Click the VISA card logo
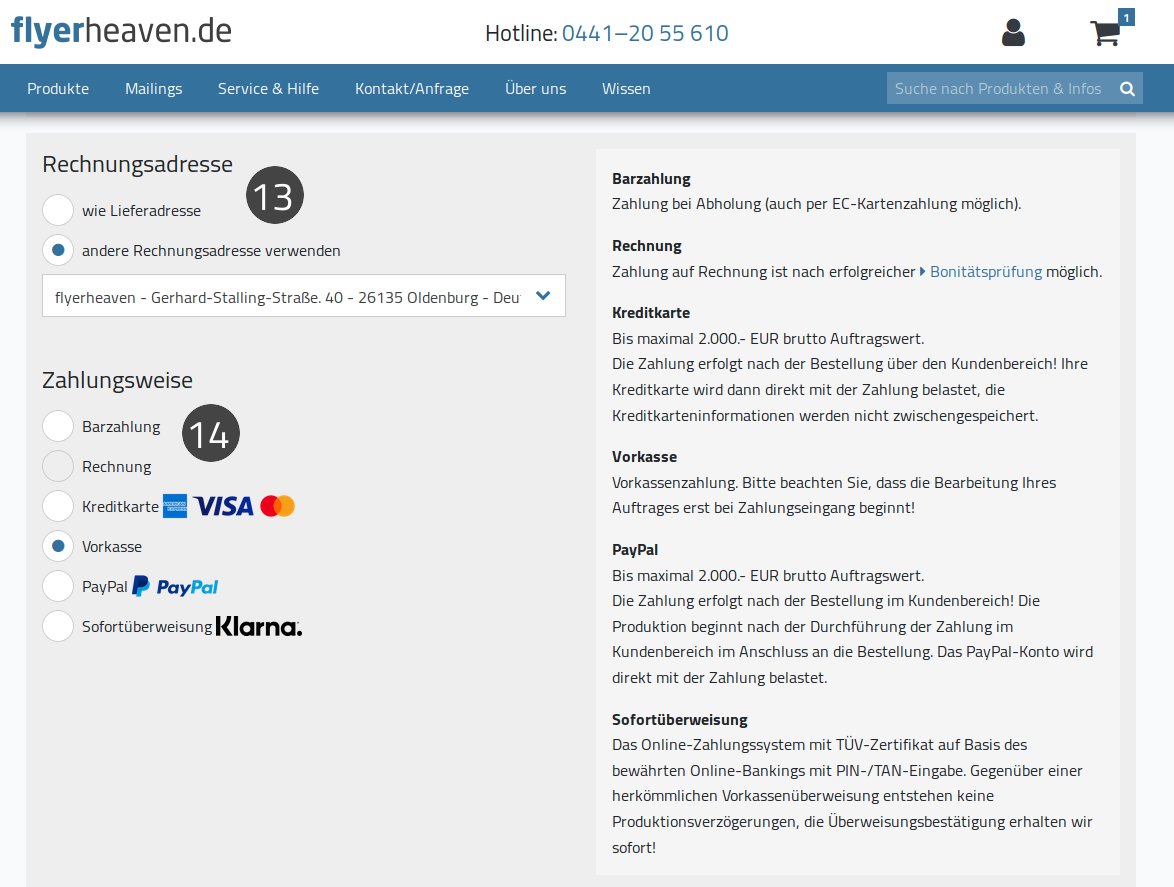 [x=224, y=507]
